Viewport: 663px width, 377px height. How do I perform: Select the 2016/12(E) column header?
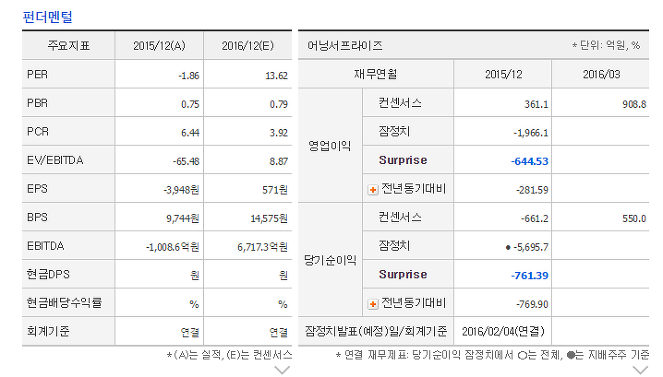(x=248, y=46)
